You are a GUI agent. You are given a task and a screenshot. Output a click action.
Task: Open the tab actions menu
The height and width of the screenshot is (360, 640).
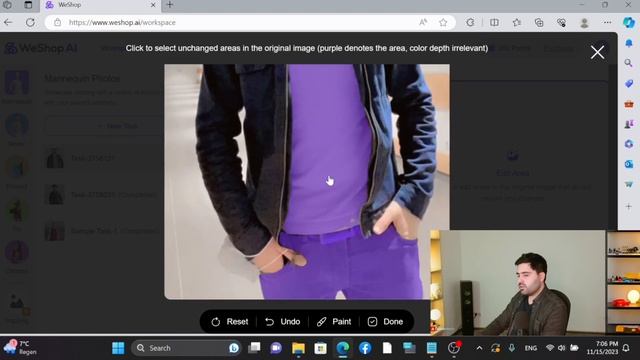pyautogui.click(x=28, y=5)
